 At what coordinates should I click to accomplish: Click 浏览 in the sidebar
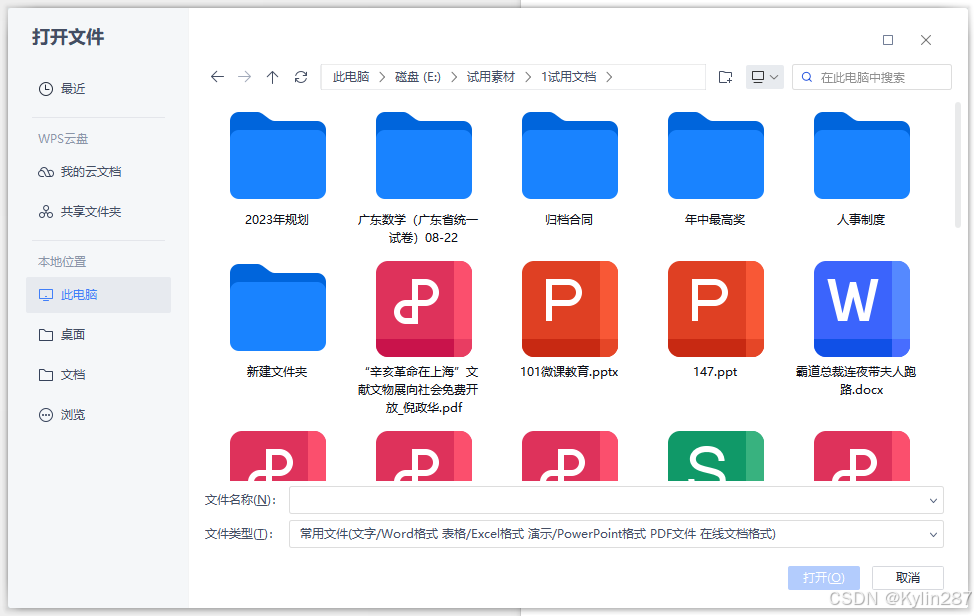point(98,415)
